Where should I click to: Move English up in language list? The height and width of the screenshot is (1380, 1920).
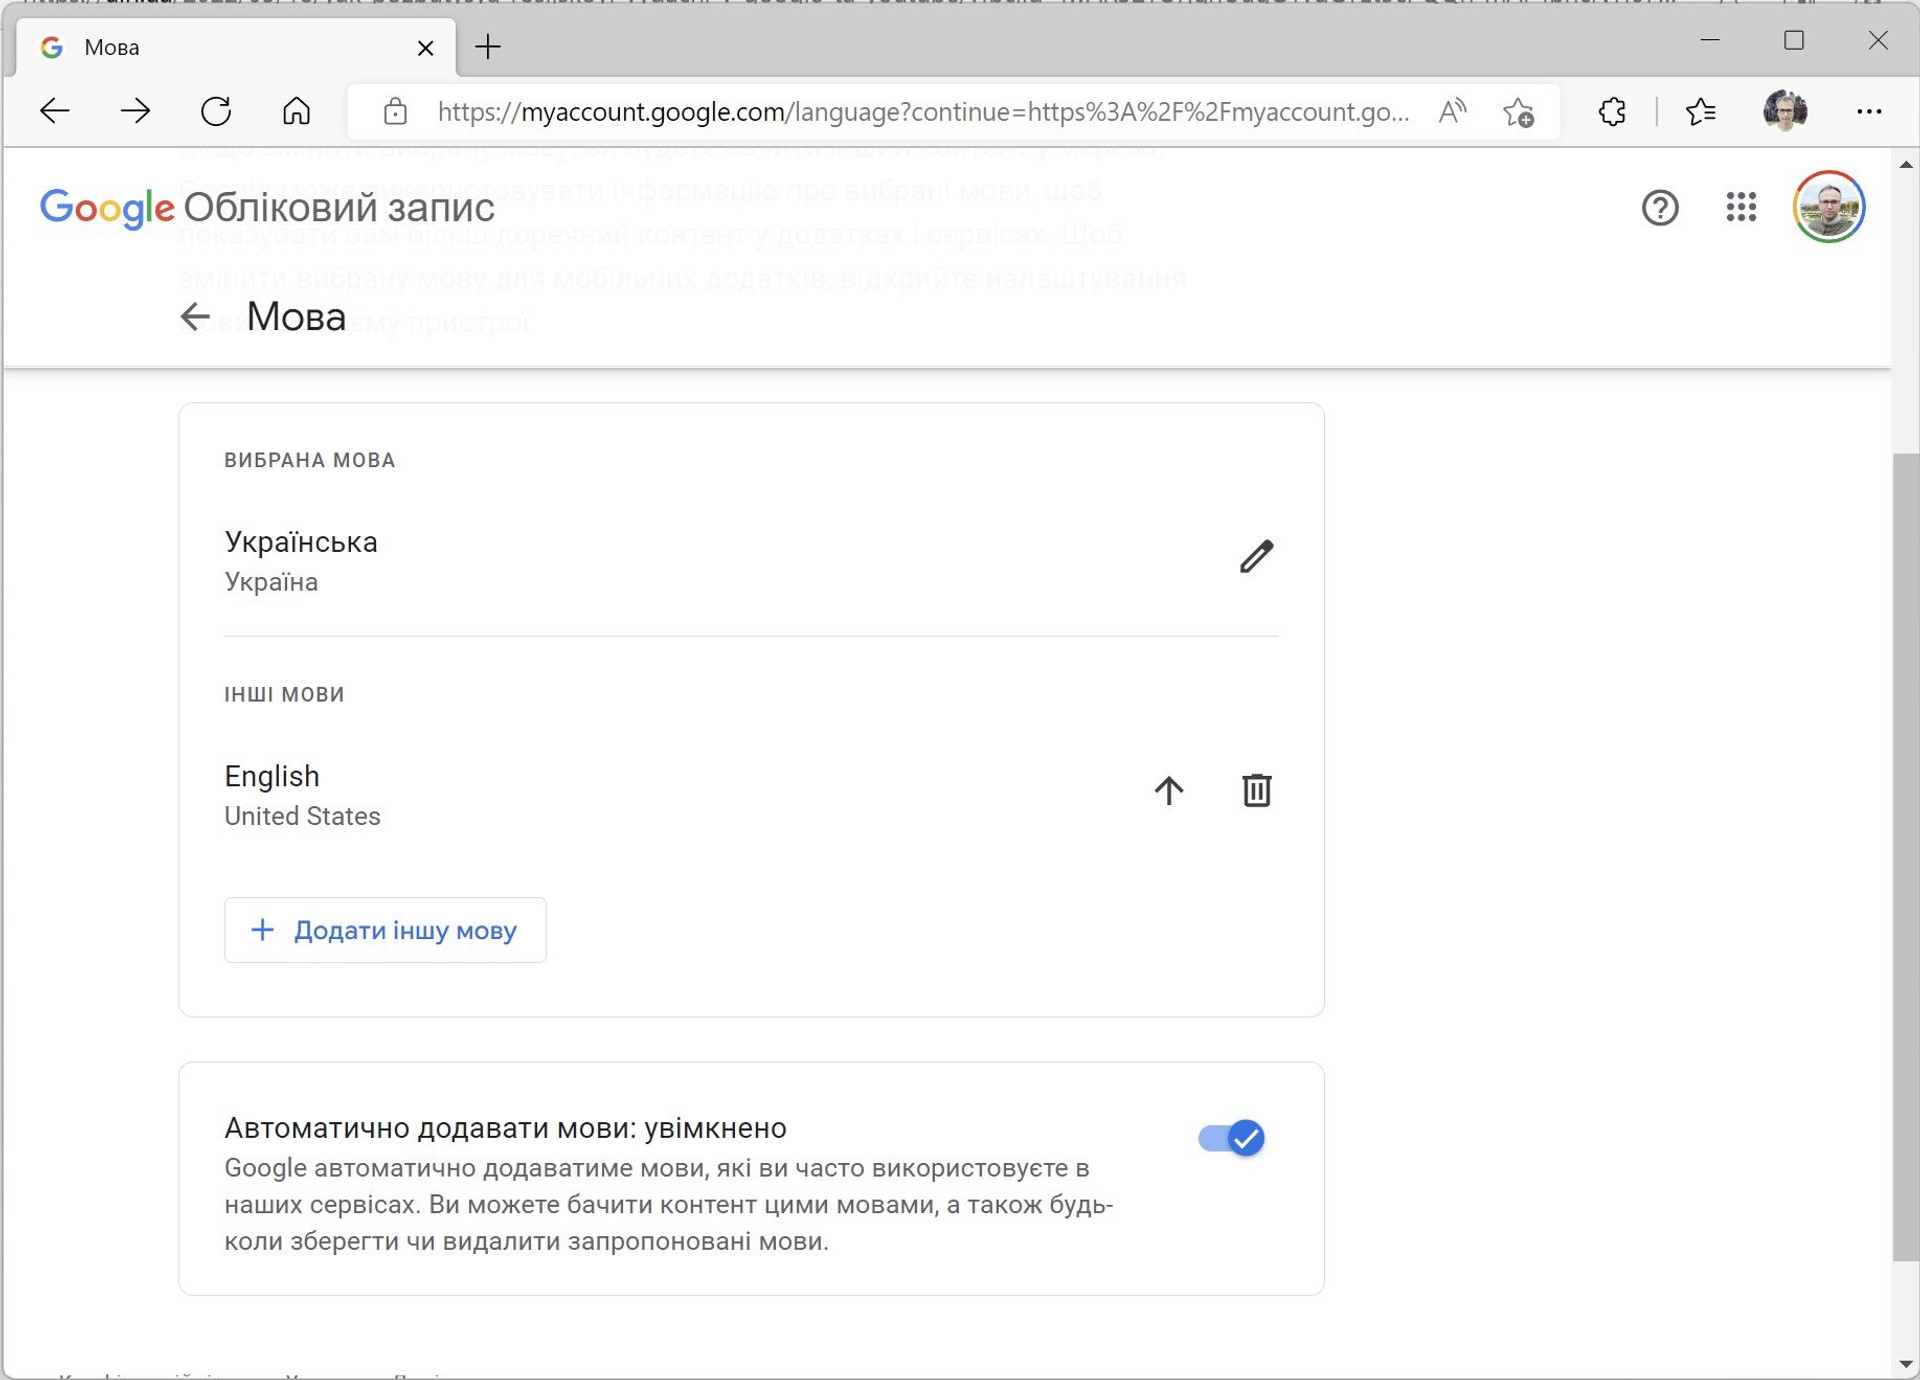coord(1168,790)
